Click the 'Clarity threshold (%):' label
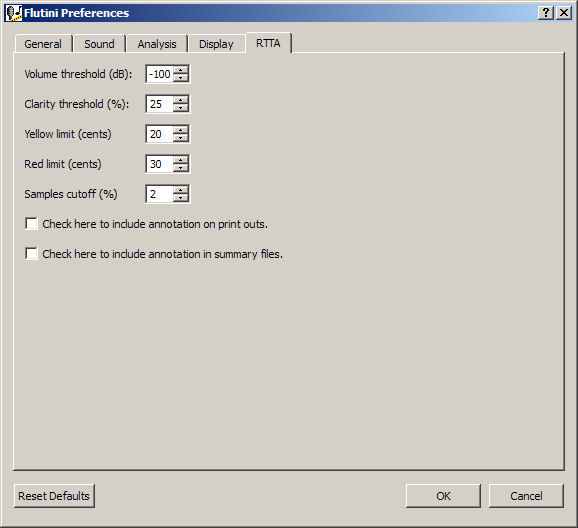 (77, 104)
